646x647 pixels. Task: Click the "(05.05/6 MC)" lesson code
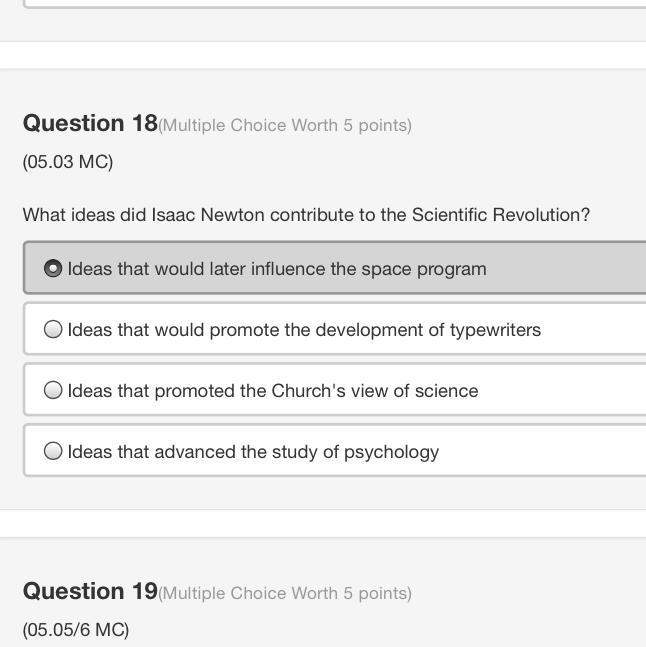coord(76,630)
